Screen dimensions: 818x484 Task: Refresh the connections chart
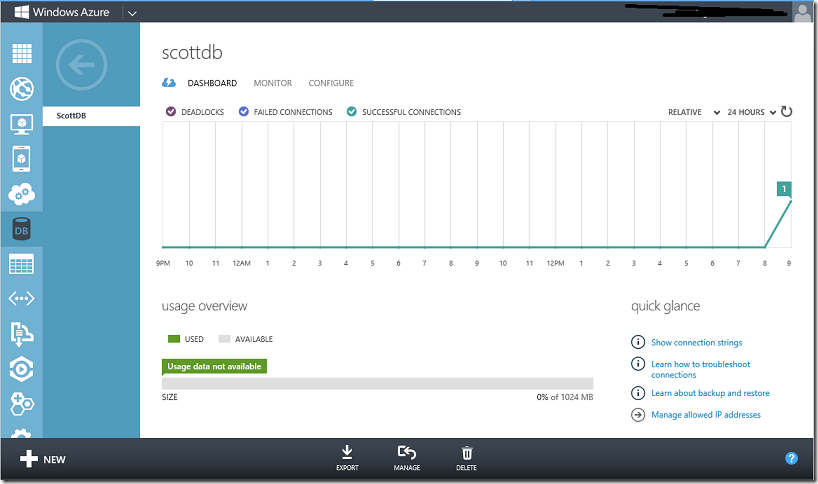(x=786, y=112)
